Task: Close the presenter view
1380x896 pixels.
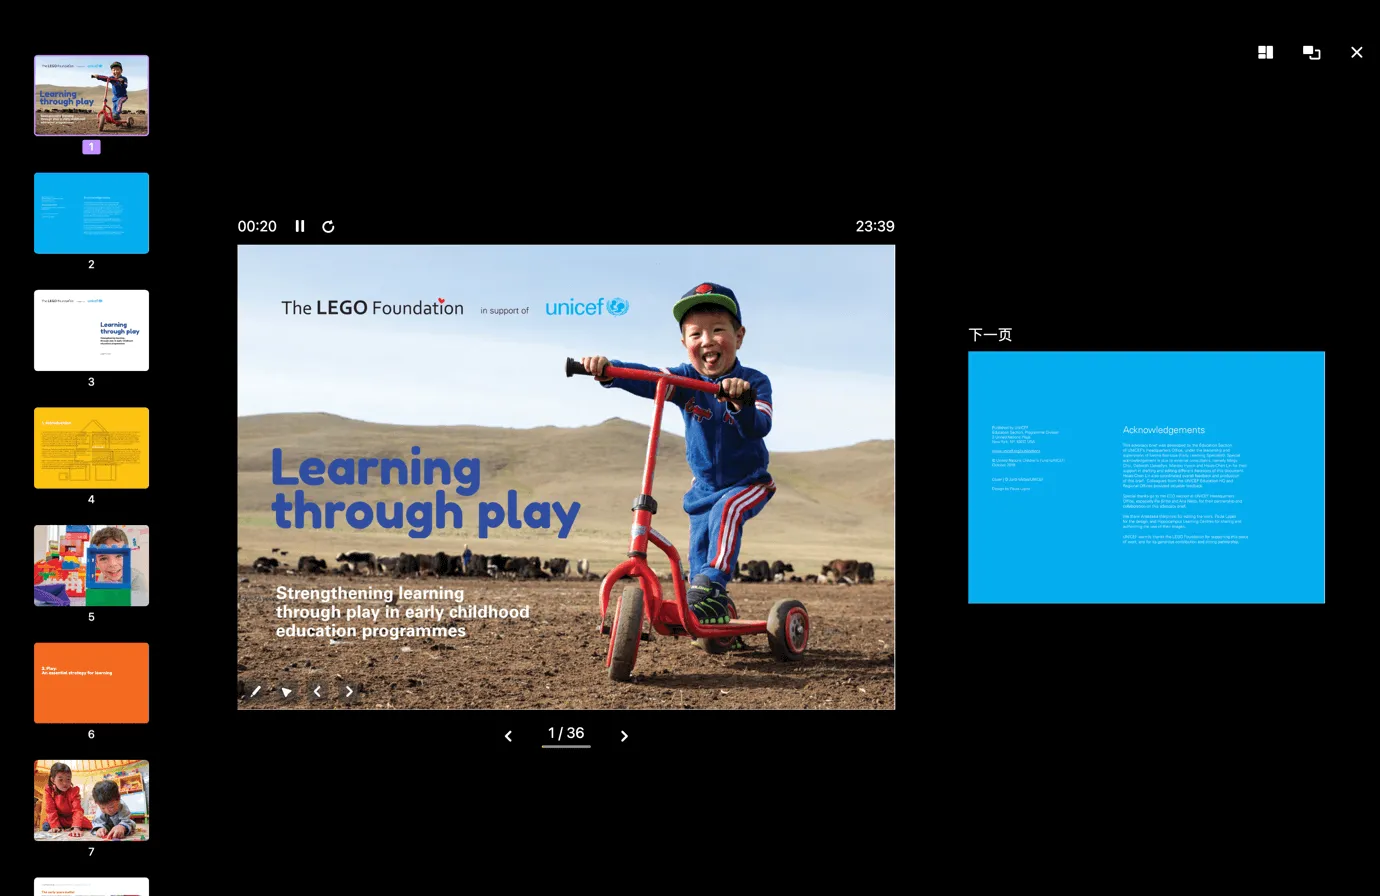Action: coord(1356,52)
